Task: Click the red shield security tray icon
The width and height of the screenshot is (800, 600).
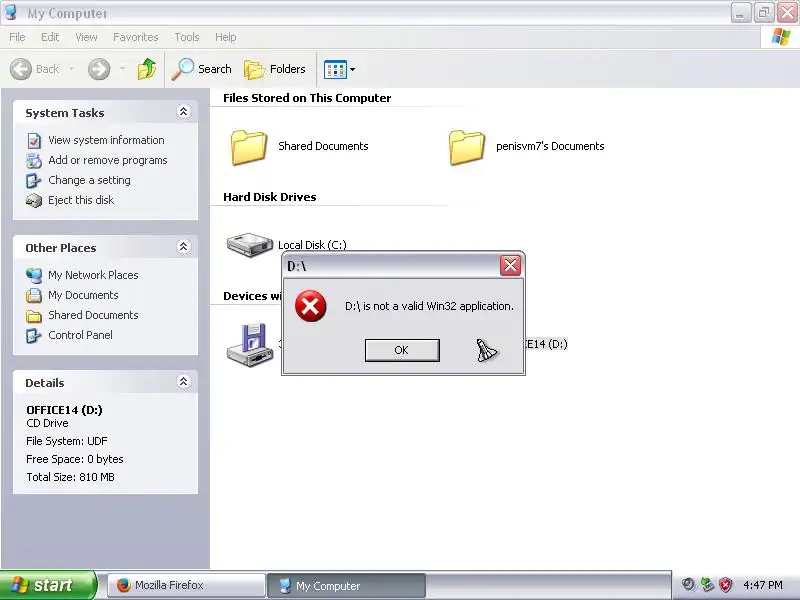Action: click(726, 585)
